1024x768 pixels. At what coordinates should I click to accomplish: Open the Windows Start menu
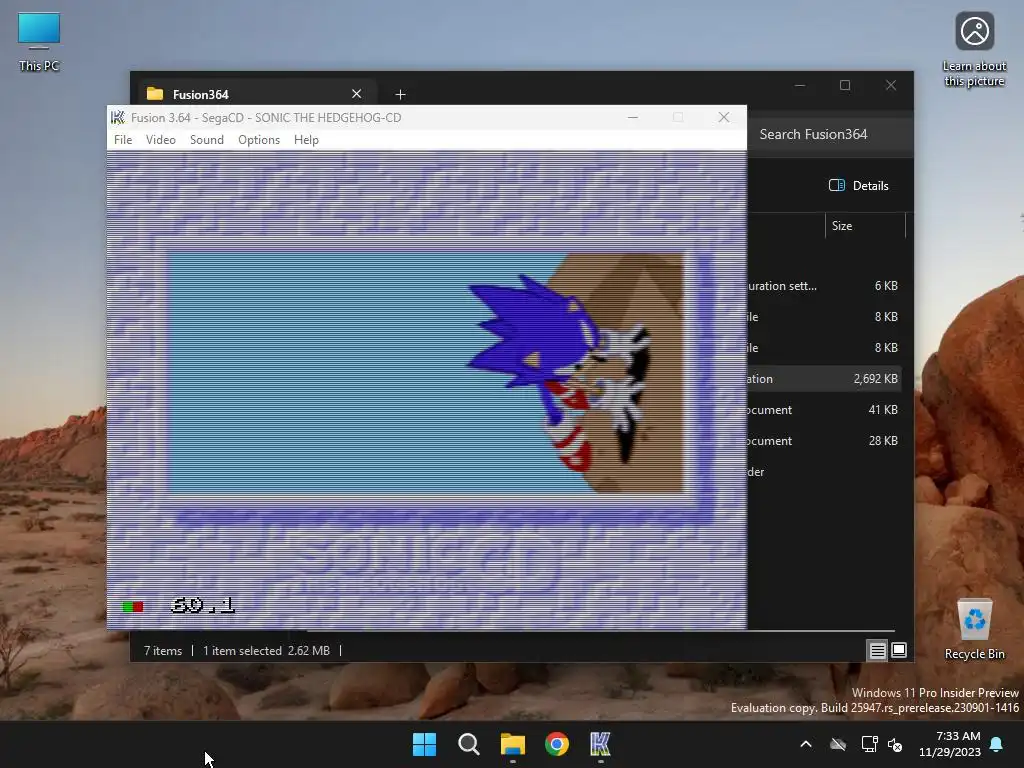pyautogui.click(x=424, y=744)
